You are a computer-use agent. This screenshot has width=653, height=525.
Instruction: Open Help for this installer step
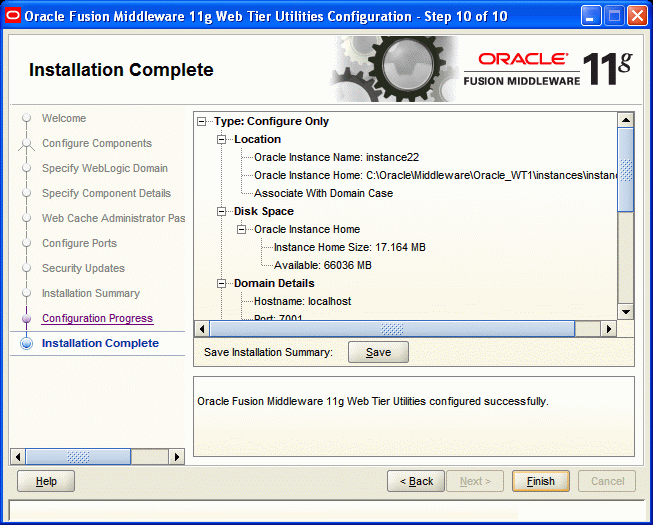(46, 481)
